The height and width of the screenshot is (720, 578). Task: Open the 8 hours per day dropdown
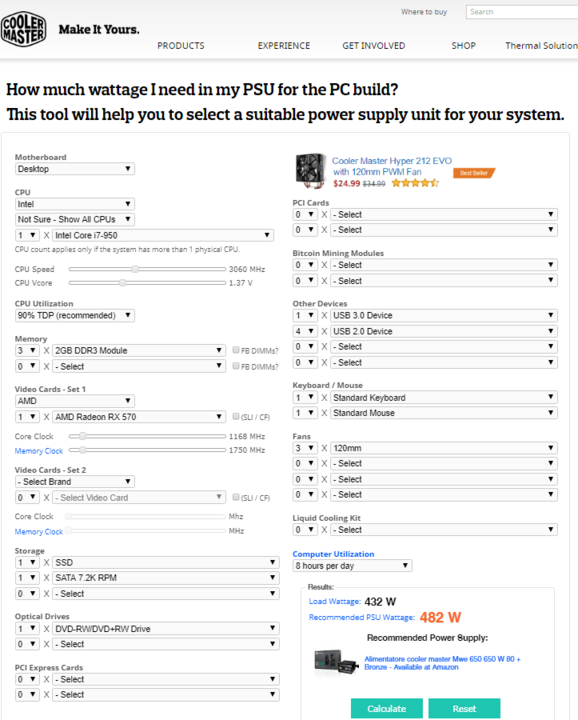pyautogui.click(x=352, y=566)
